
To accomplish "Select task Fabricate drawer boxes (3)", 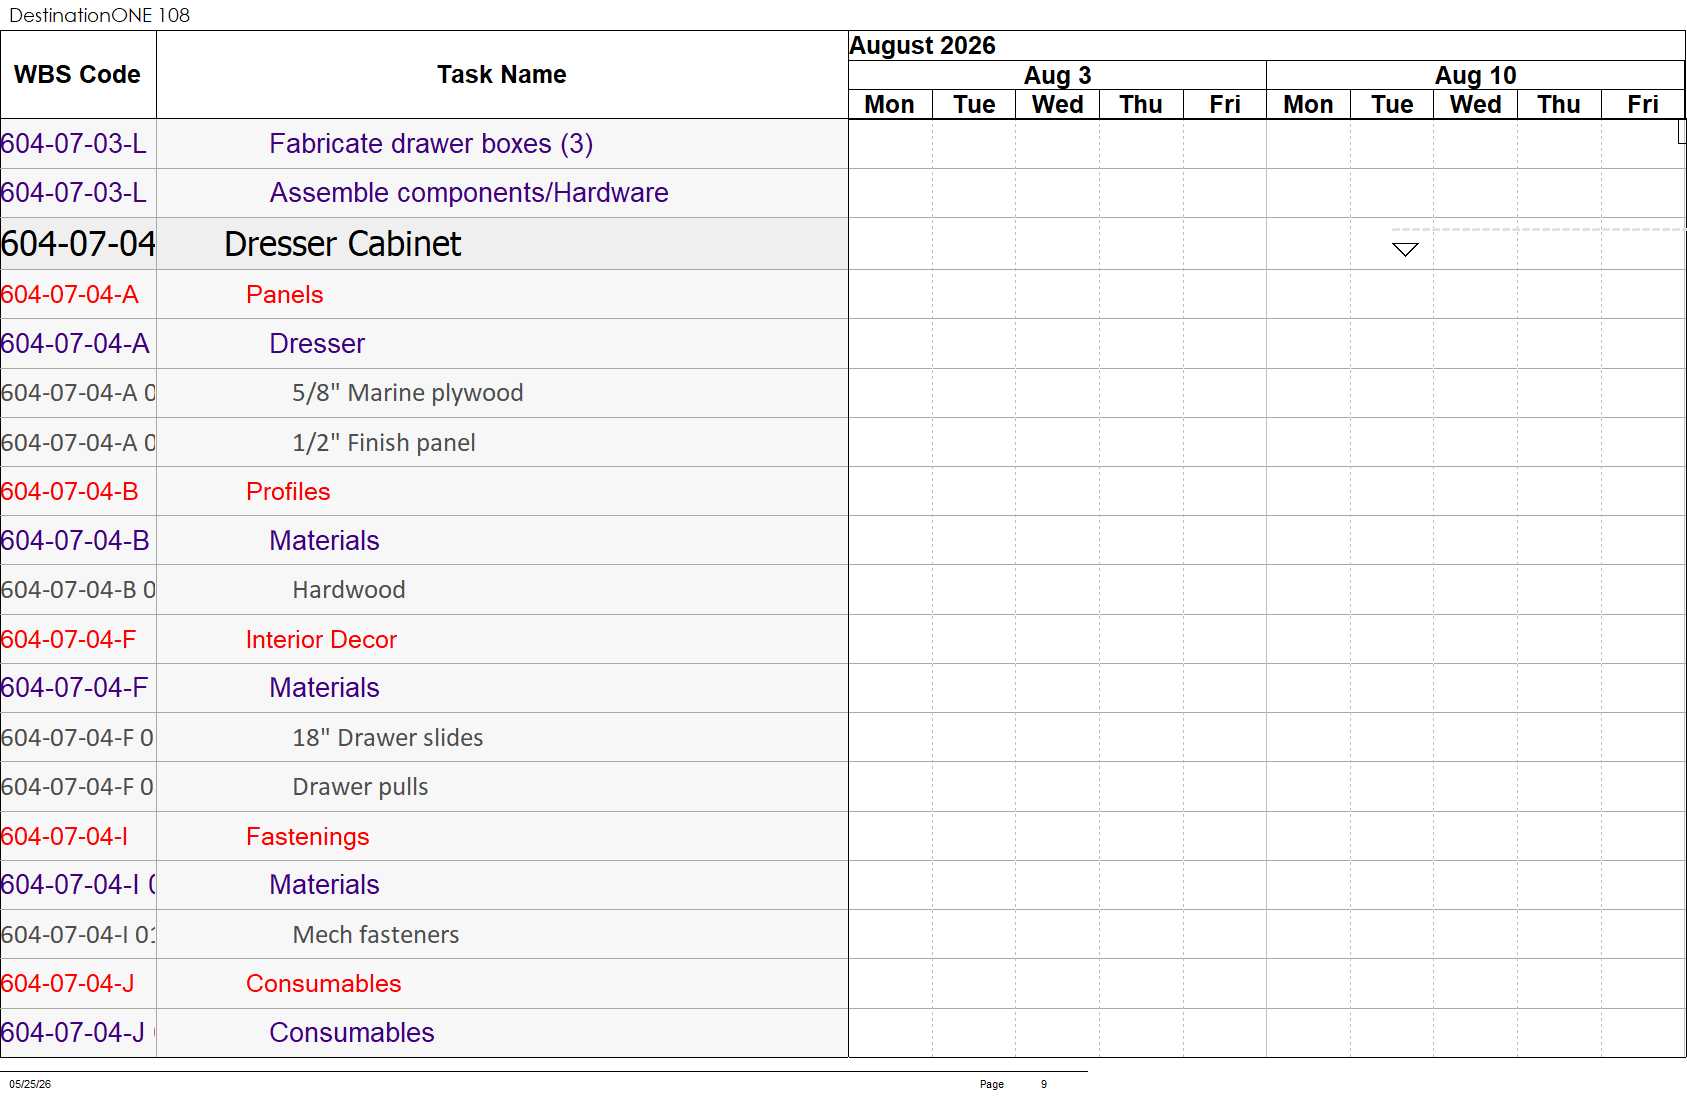I will 431,144.
